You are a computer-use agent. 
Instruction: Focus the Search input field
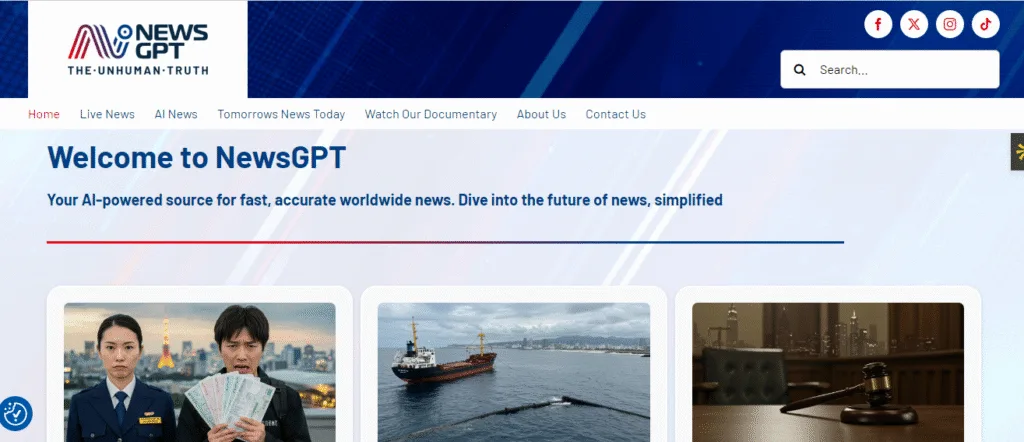pyautogui.click(x=889, y=69)
